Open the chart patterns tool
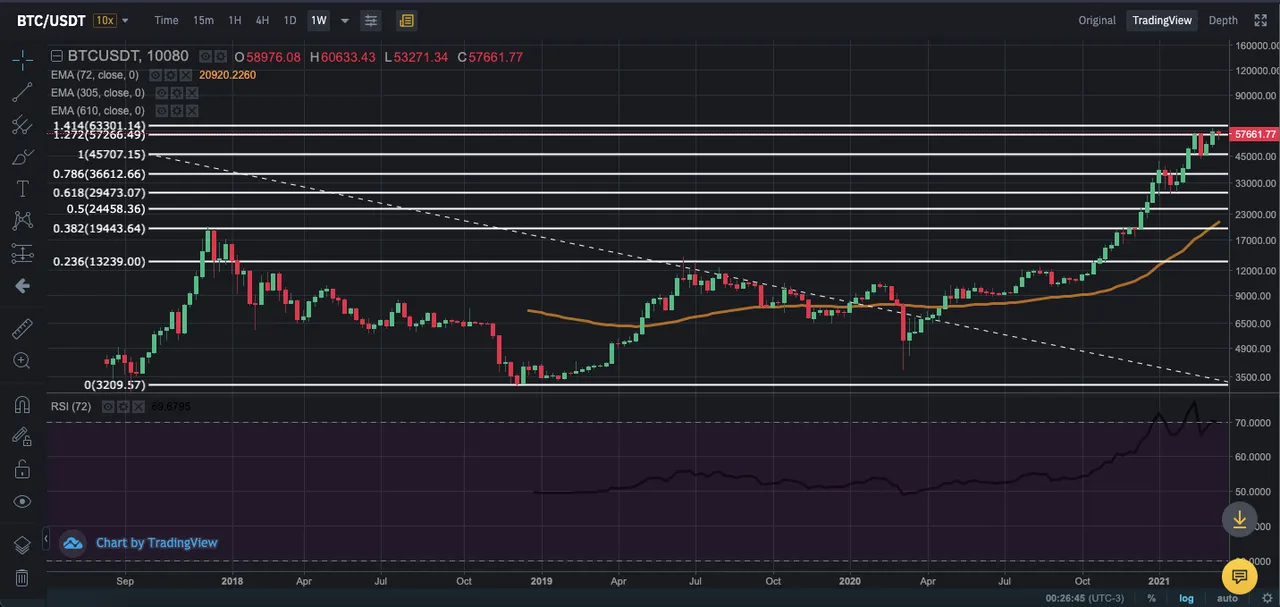This screenshot has width=1280, height=607. coord(22,221)
